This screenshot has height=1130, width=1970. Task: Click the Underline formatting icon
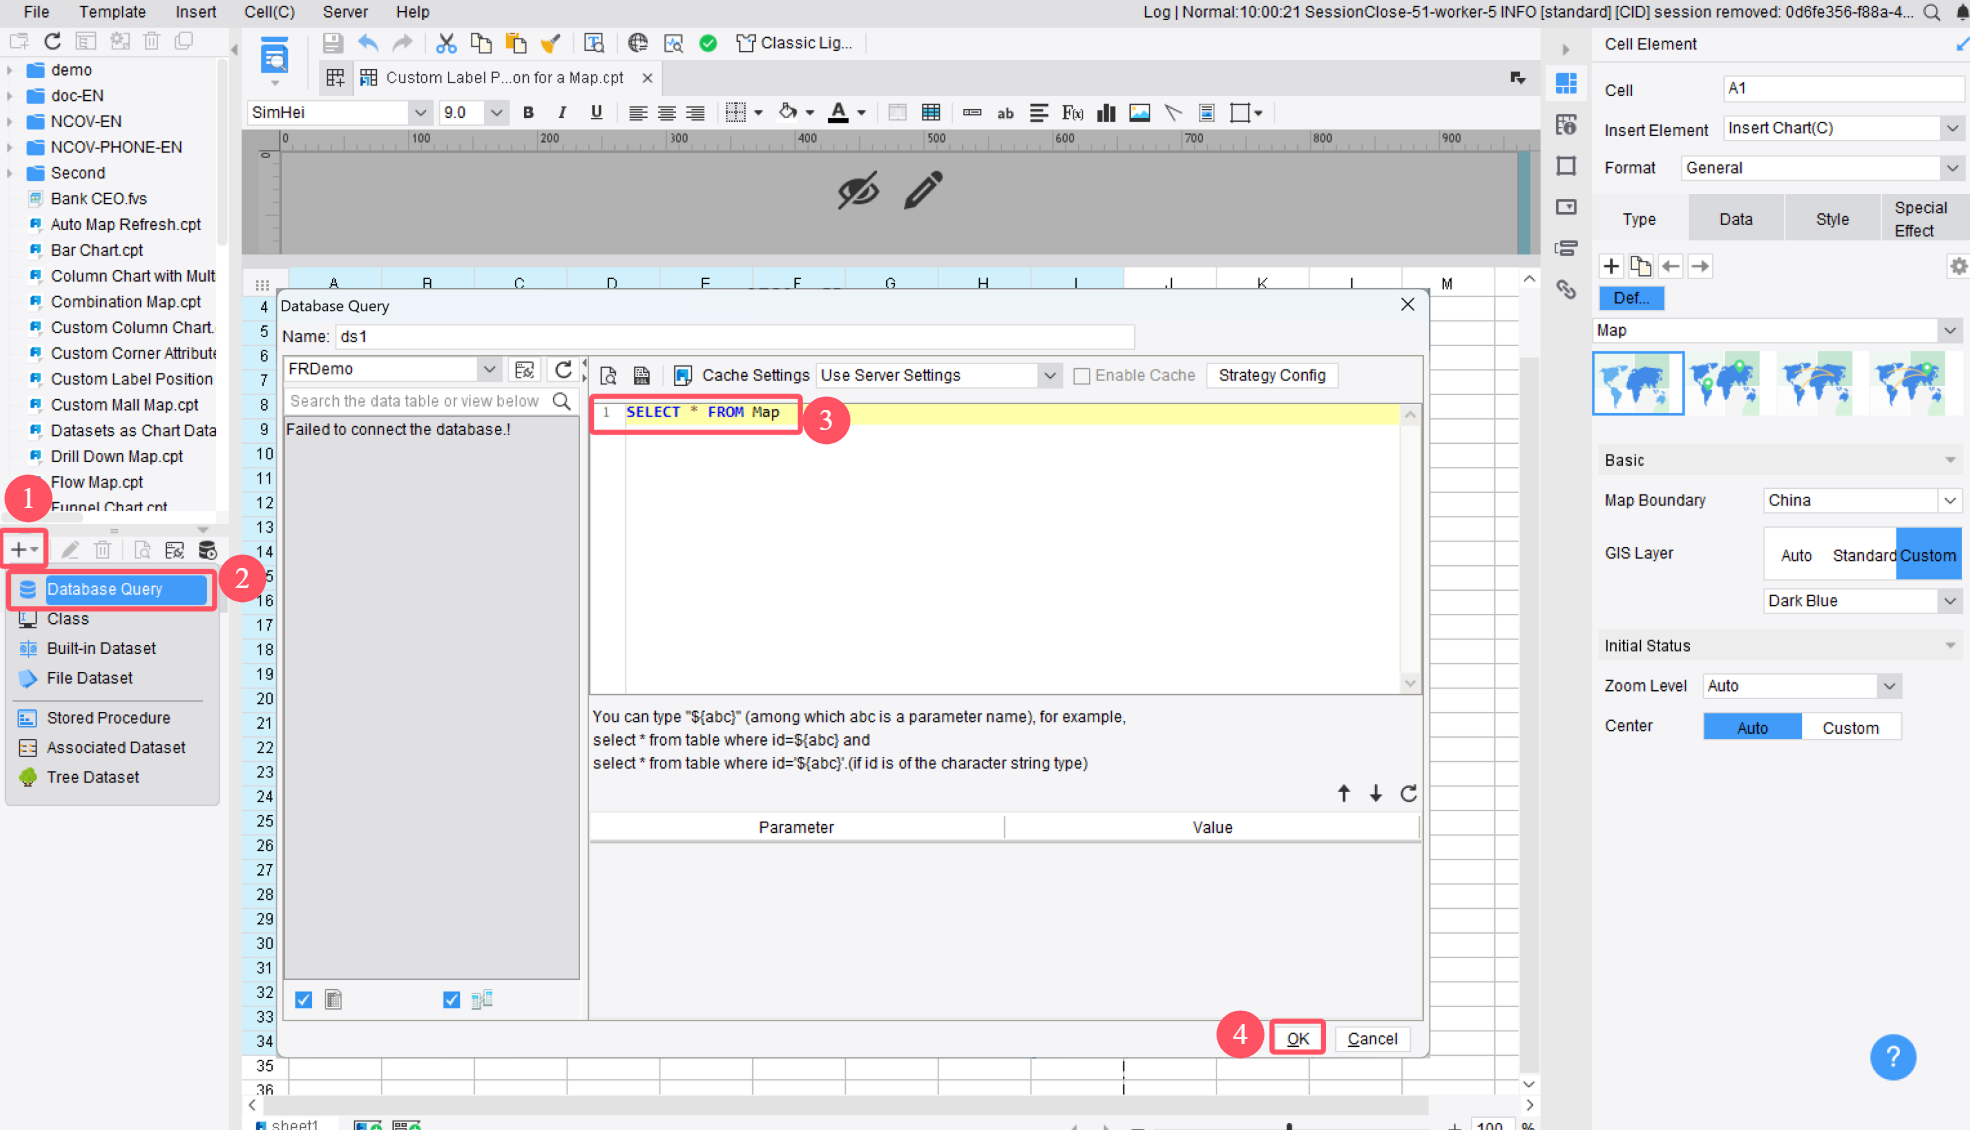597,113
